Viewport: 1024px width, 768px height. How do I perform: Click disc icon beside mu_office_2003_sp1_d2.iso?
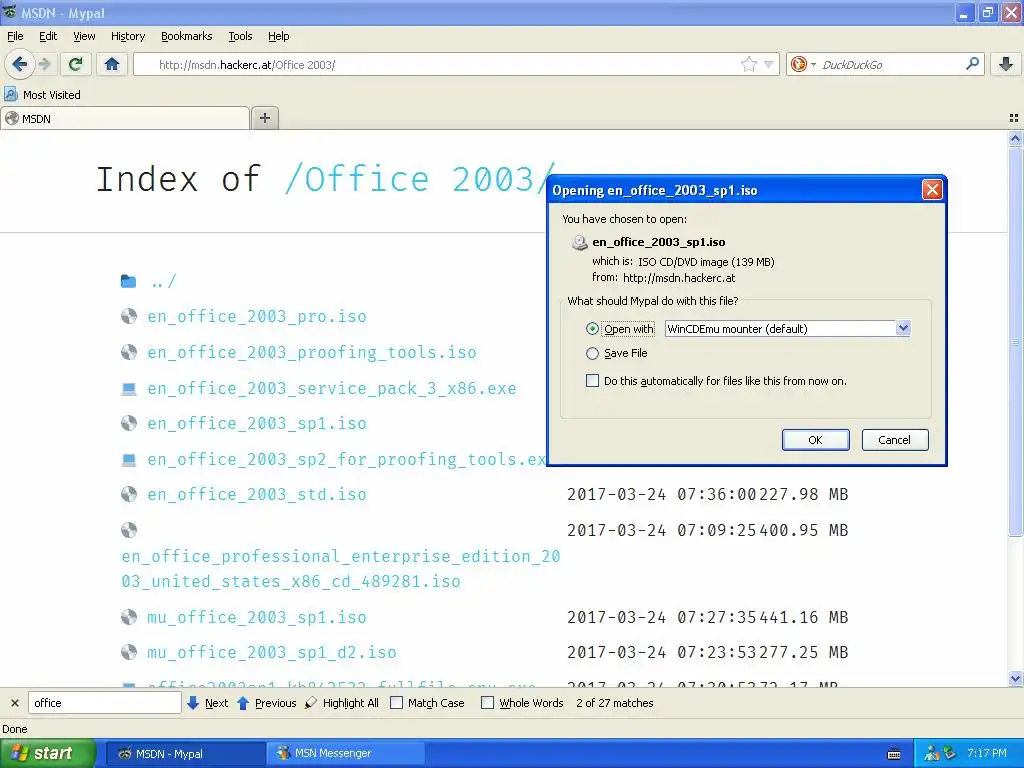point(129,652)
